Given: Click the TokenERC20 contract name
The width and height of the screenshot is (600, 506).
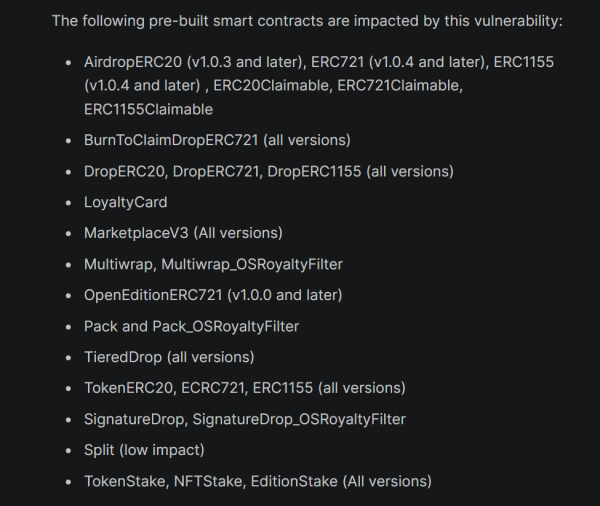Looking at the screenshot, I should click(125, 388).
